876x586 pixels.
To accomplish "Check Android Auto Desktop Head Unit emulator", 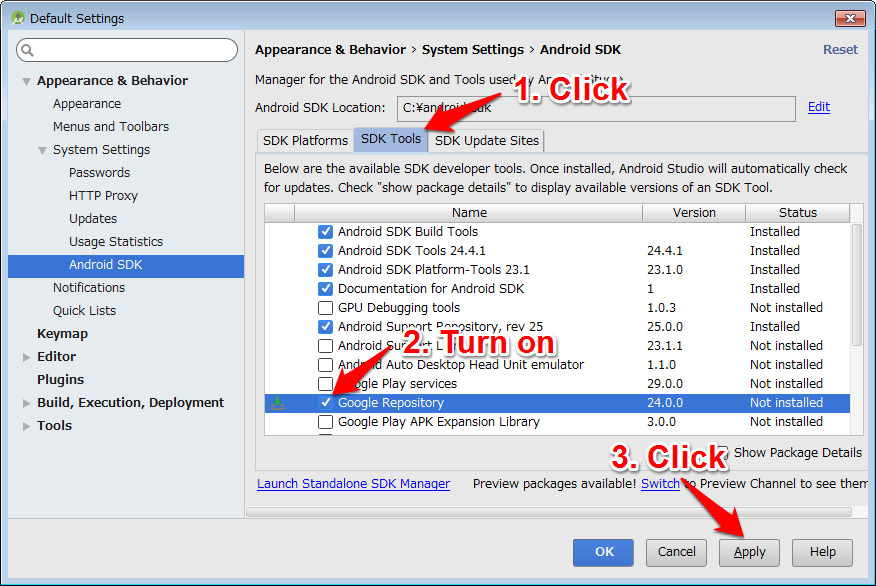I will point(325,365).
